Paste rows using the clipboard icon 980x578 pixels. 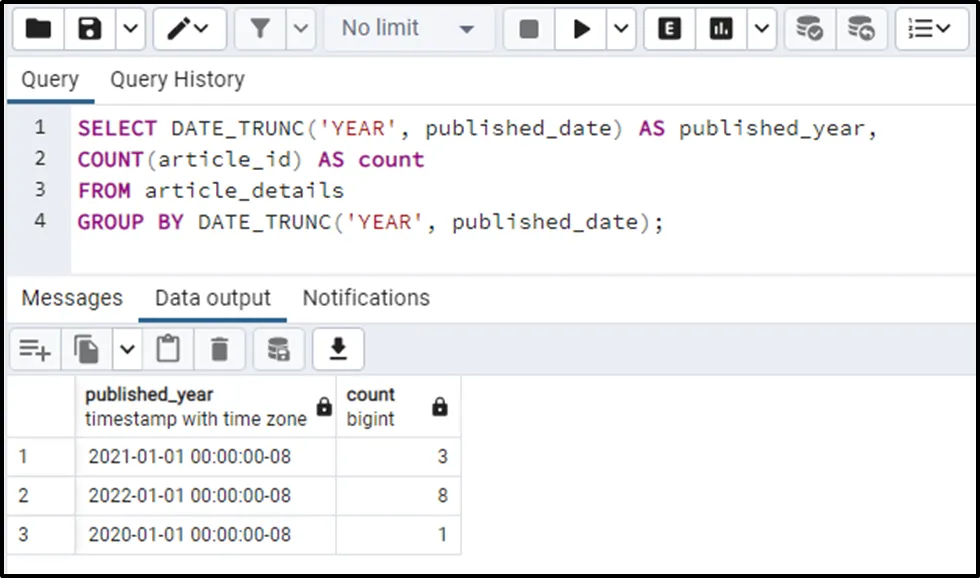[168, 349]
